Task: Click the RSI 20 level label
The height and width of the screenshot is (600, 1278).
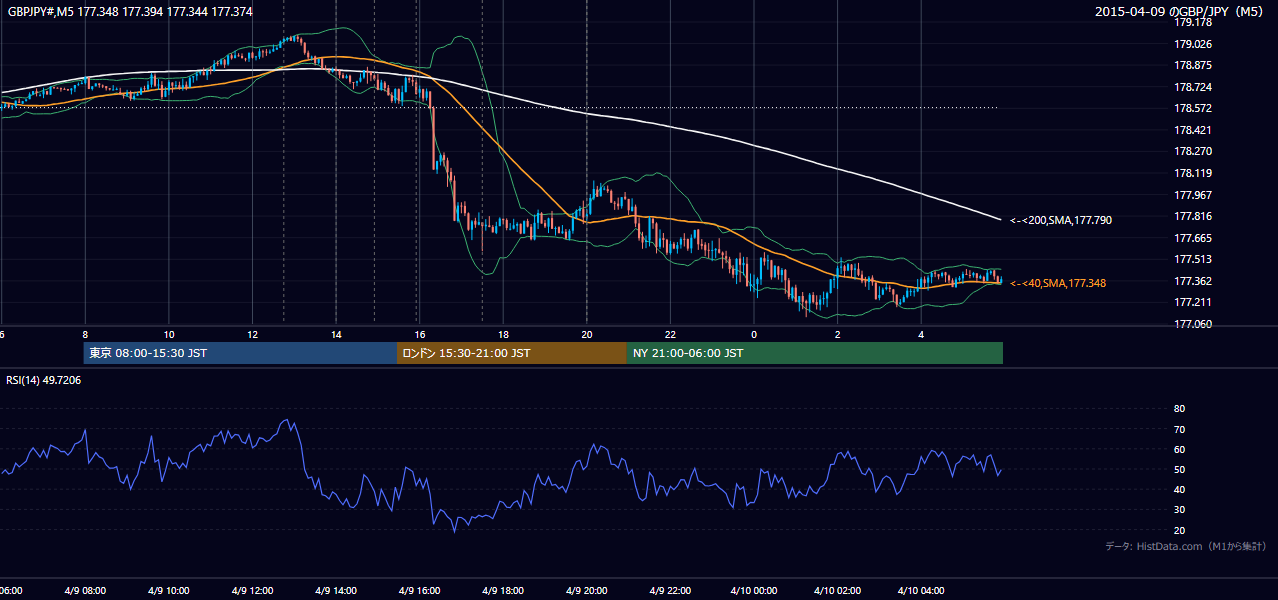Action: tap(1179, 530)
